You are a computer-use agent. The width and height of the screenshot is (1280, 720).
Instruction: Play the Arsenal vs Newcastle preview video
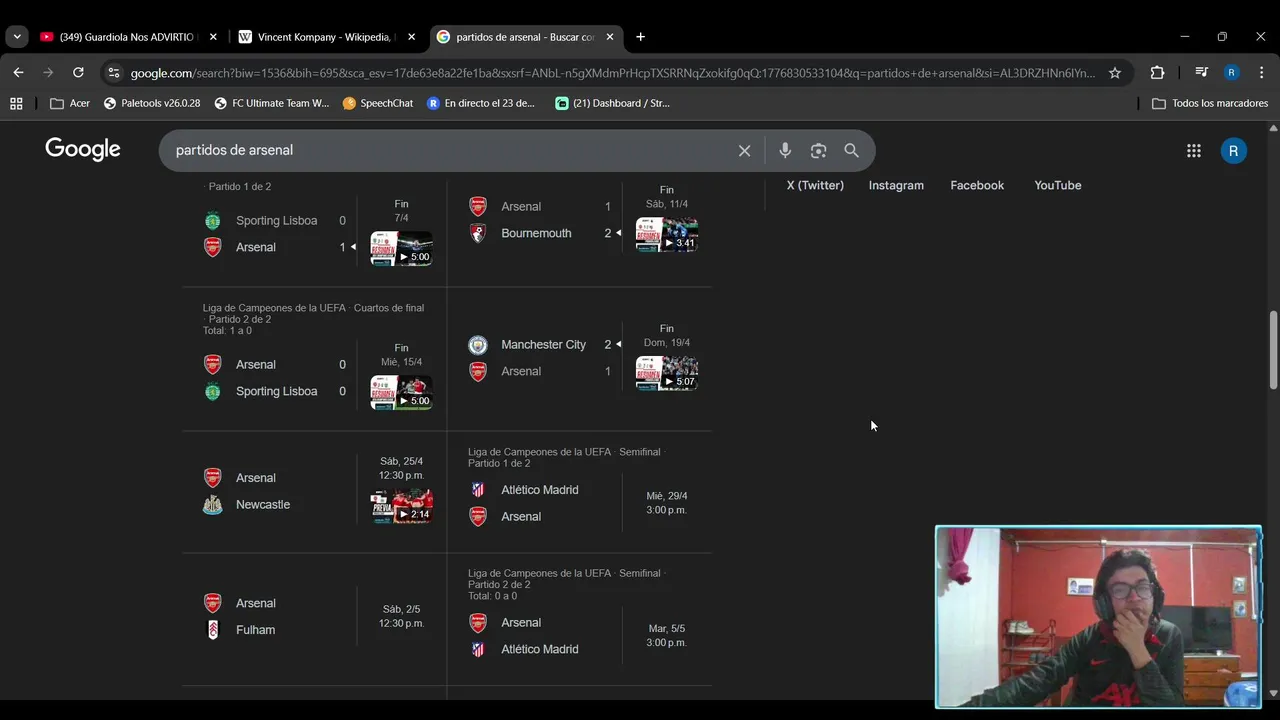point(401,506)
